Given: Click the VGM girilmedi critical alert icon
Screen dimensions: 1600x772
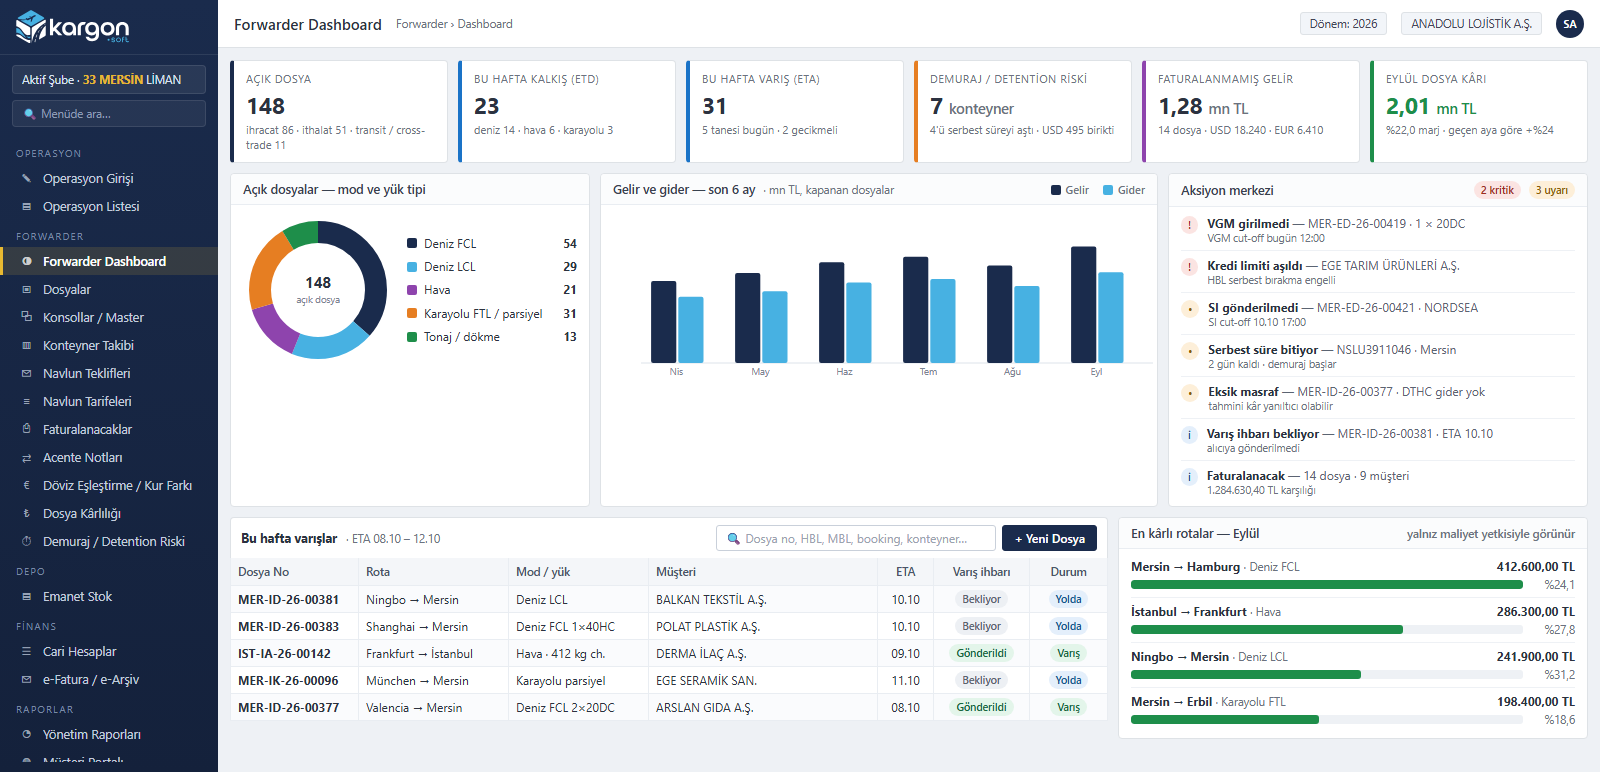Looking at the screenshot, I should coord(1190,225).
